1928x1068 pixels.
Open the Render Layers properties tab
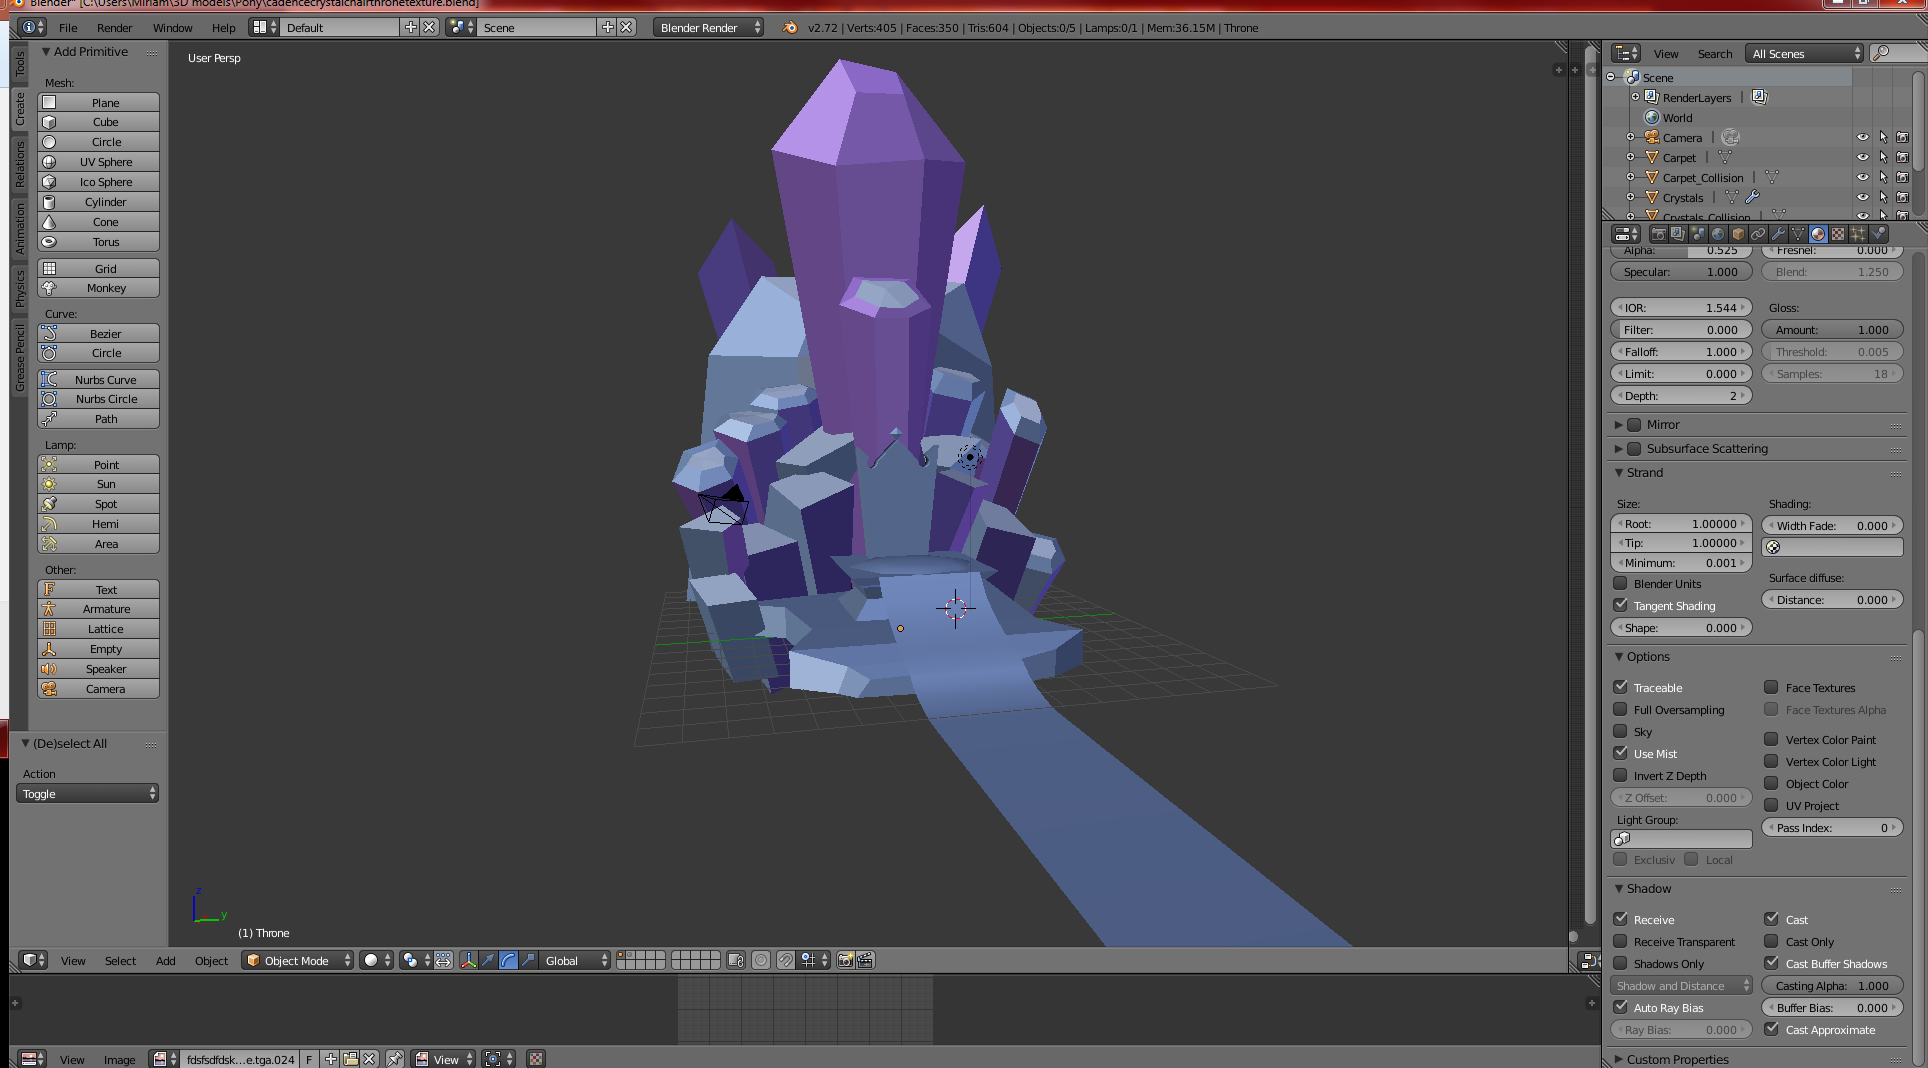click(1678, 234)
